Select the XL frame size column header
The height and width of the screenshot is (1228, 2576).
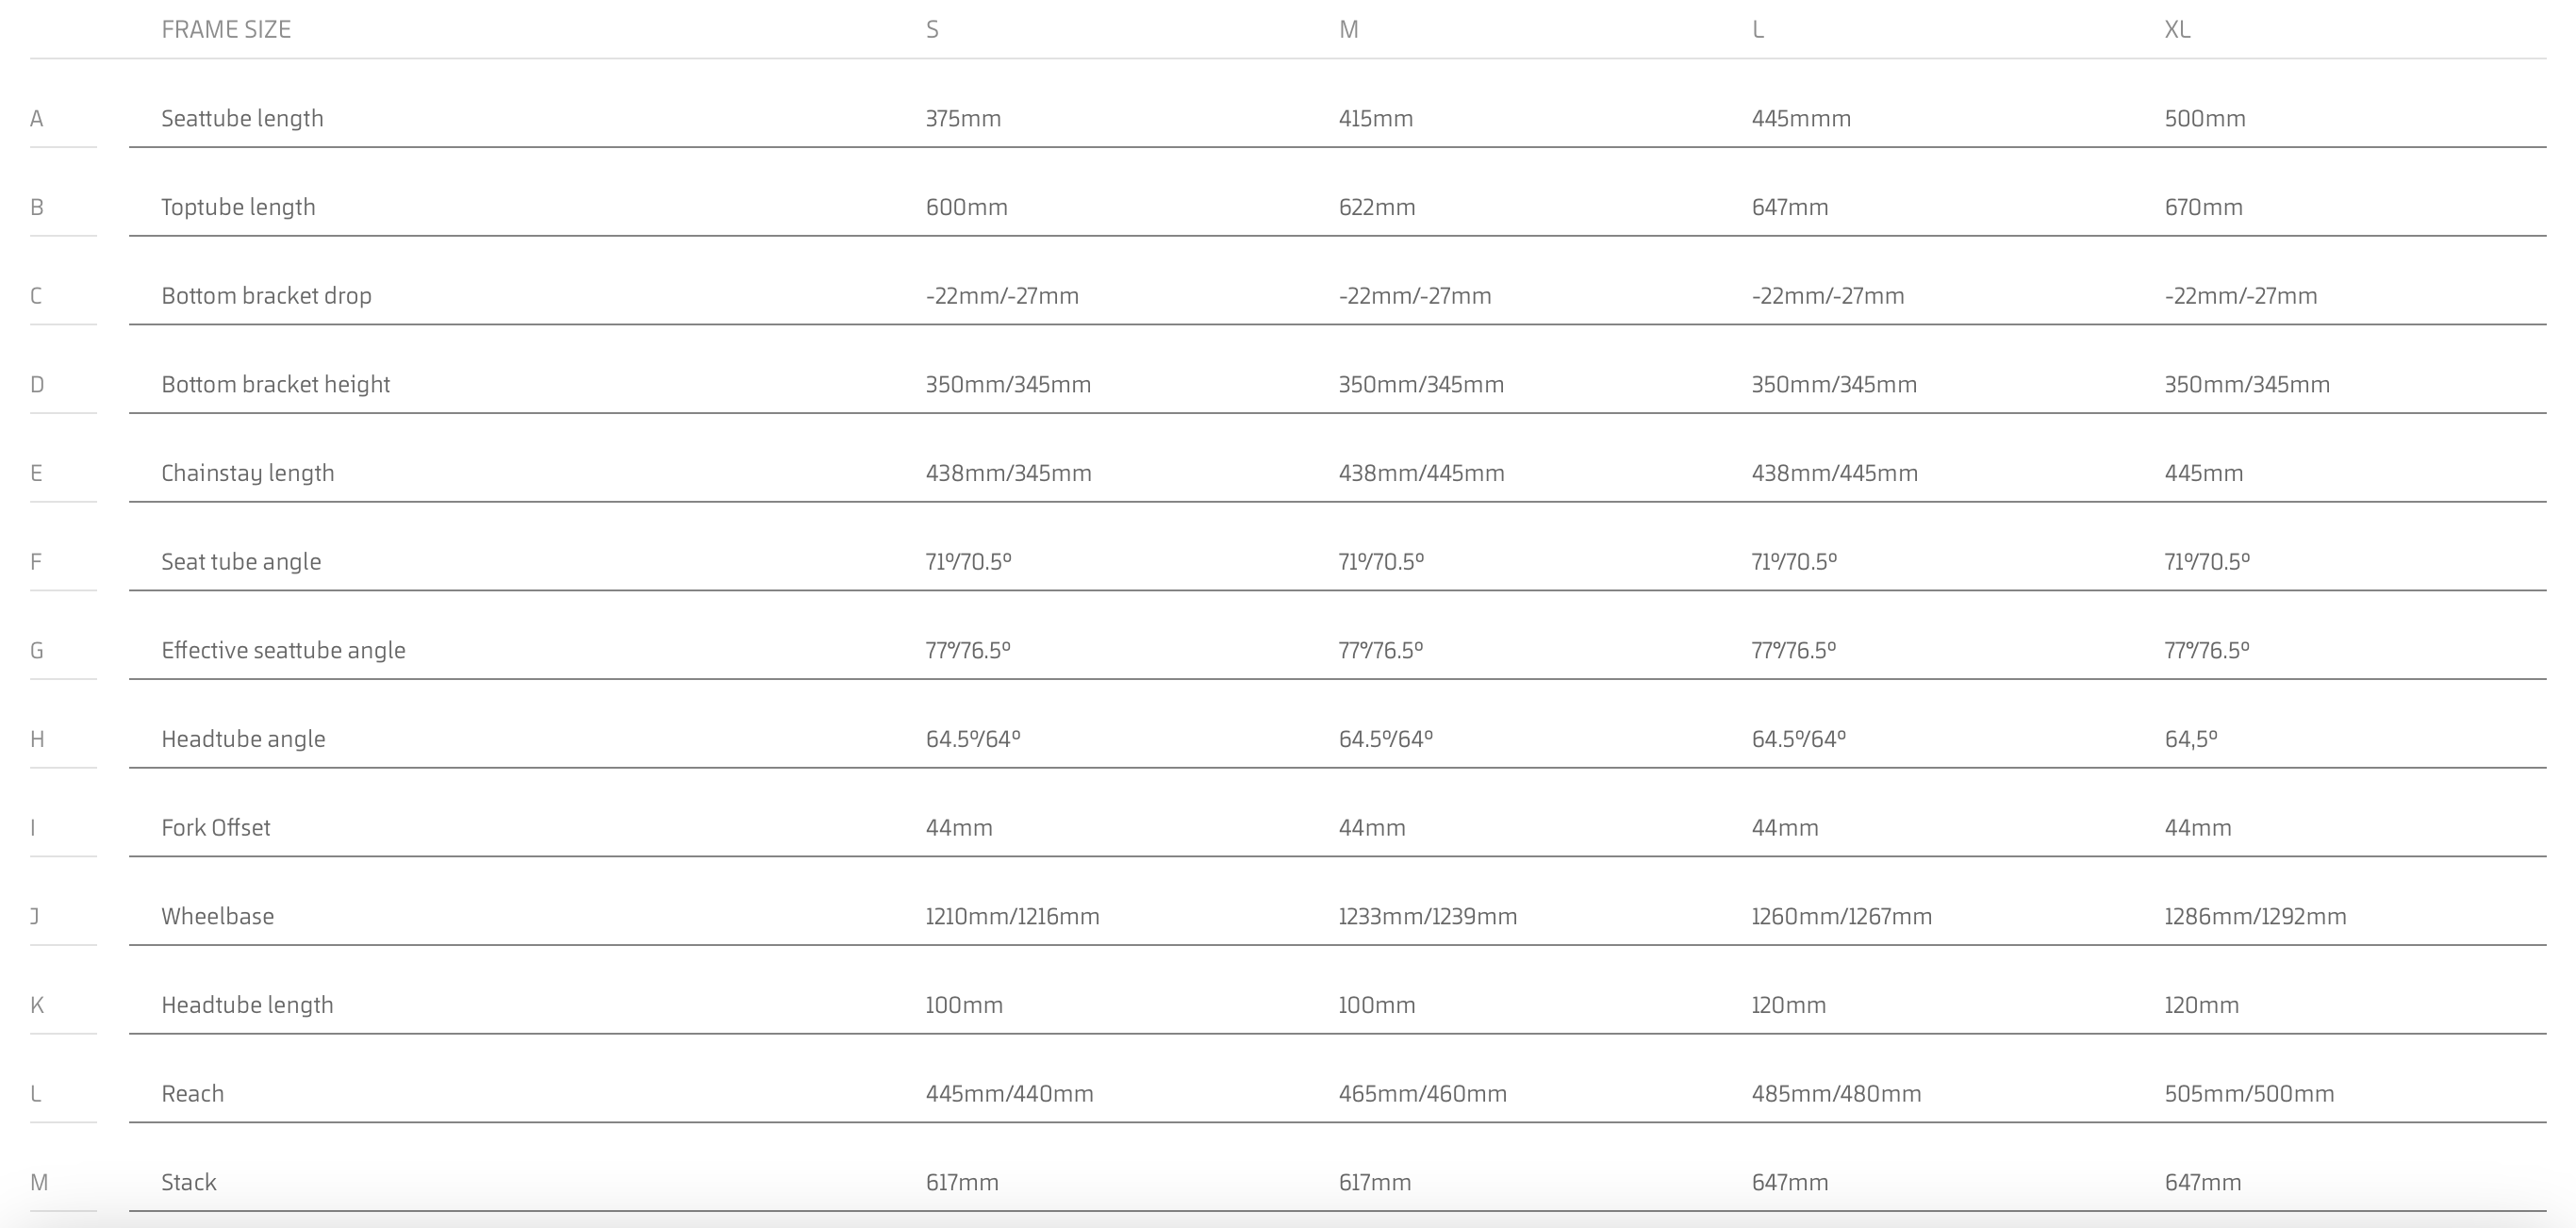click(x=2177, y=30)
